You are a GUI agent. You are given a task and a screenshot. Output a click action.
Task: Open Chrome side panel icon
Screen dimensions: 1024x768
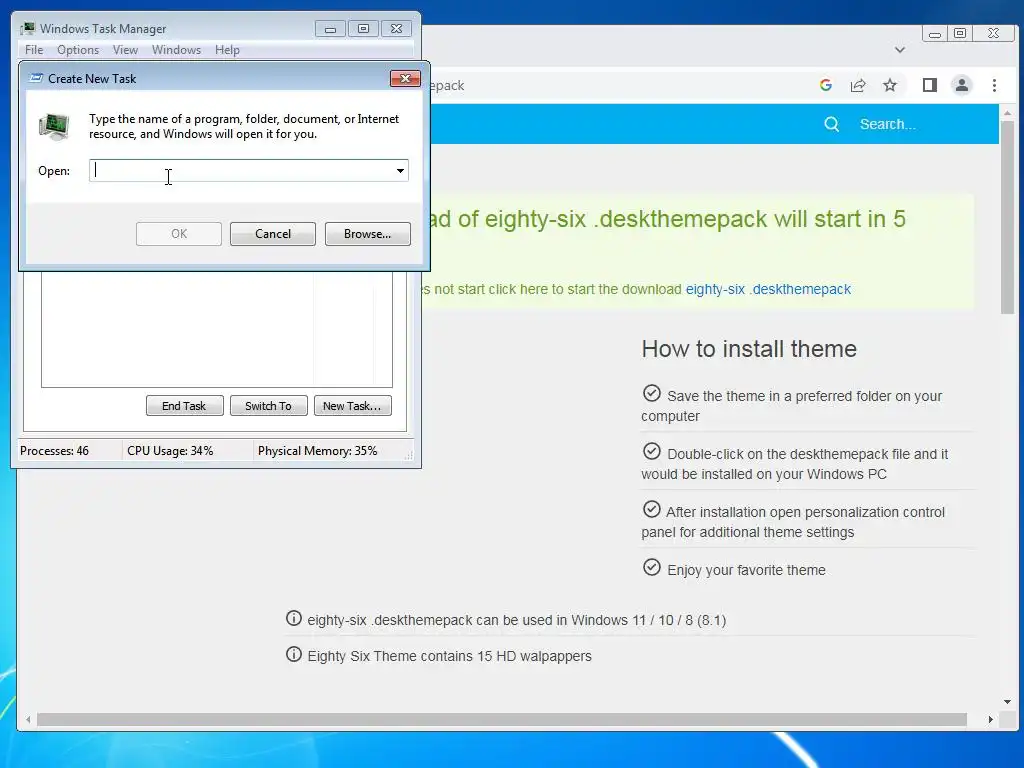click(x=929, y=85)
